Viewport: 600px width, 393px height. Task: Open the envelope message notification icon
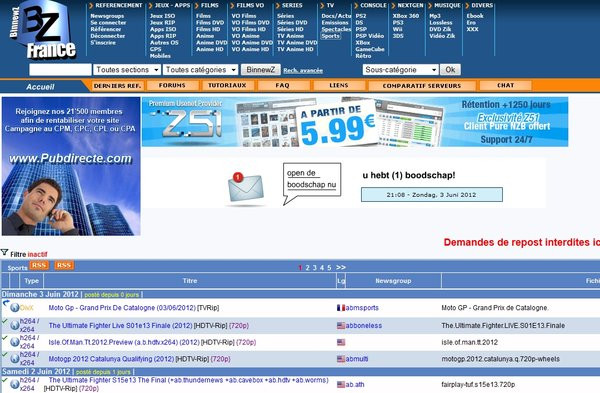245,187
